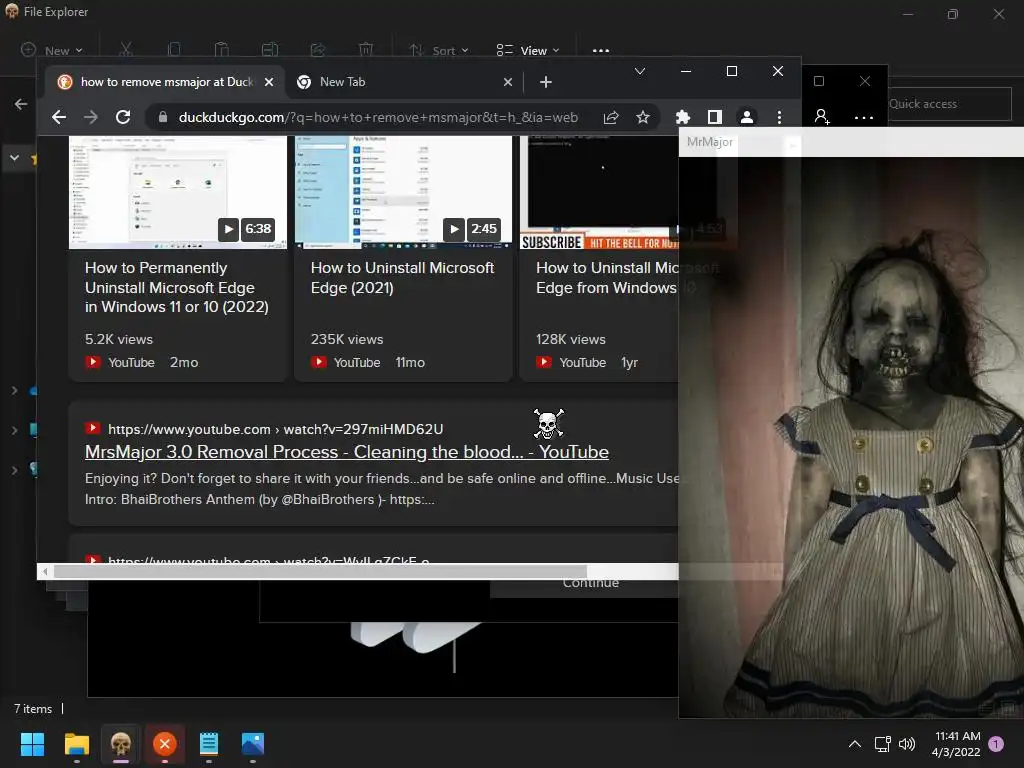Open the File Explorer View dropdown

[528, 50]
